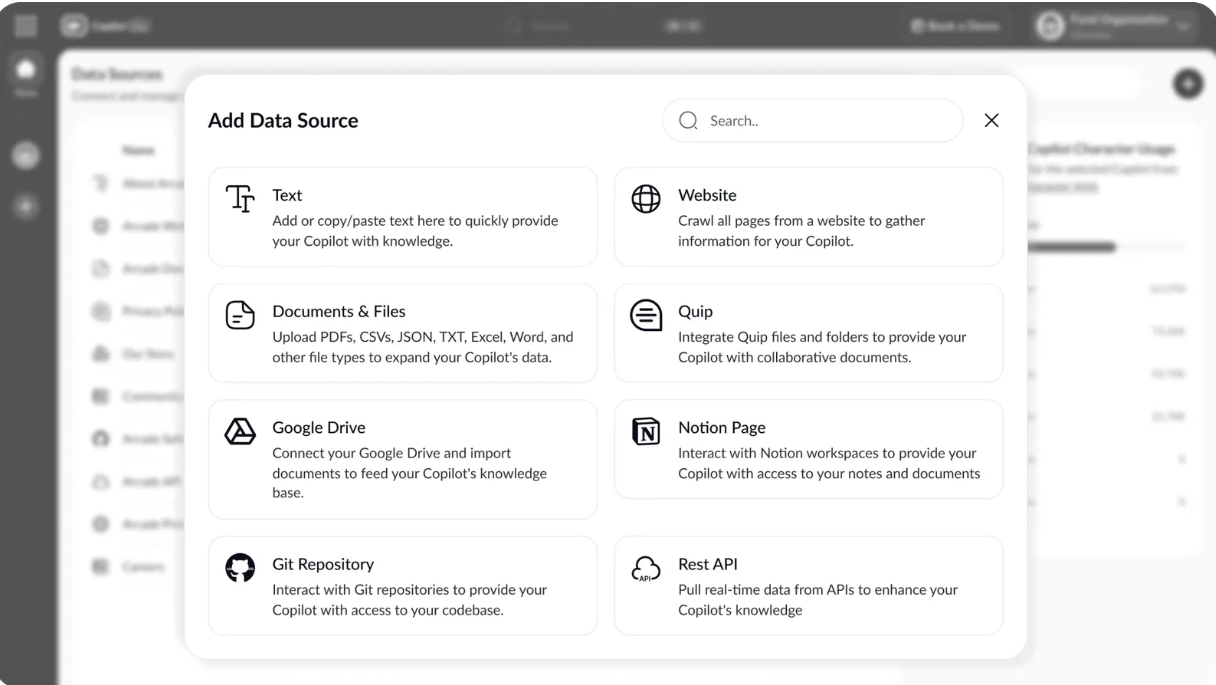The height and width of the screenshot is (685, 1216).
Task: Close the Add Data Source dialog
Action: 991,120
